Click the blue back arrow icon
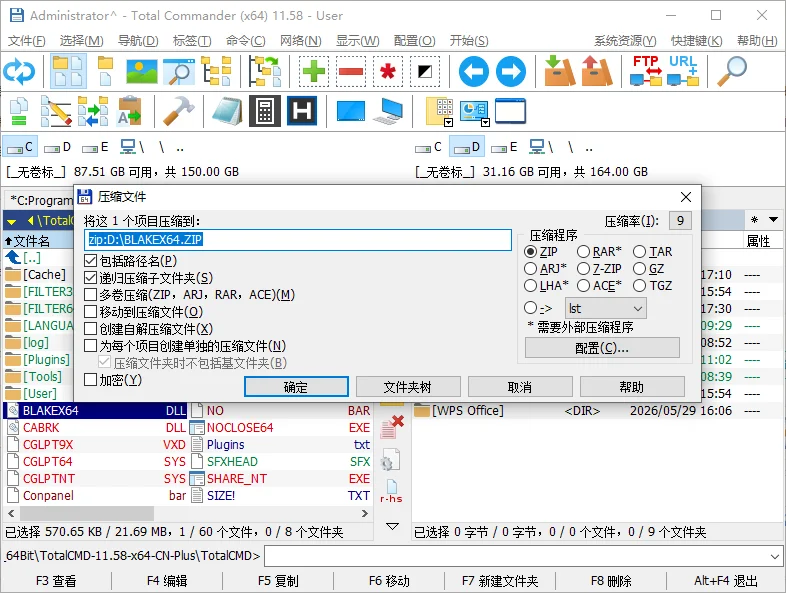The width and height of the screenshot is (786, 593). (474, 72)
